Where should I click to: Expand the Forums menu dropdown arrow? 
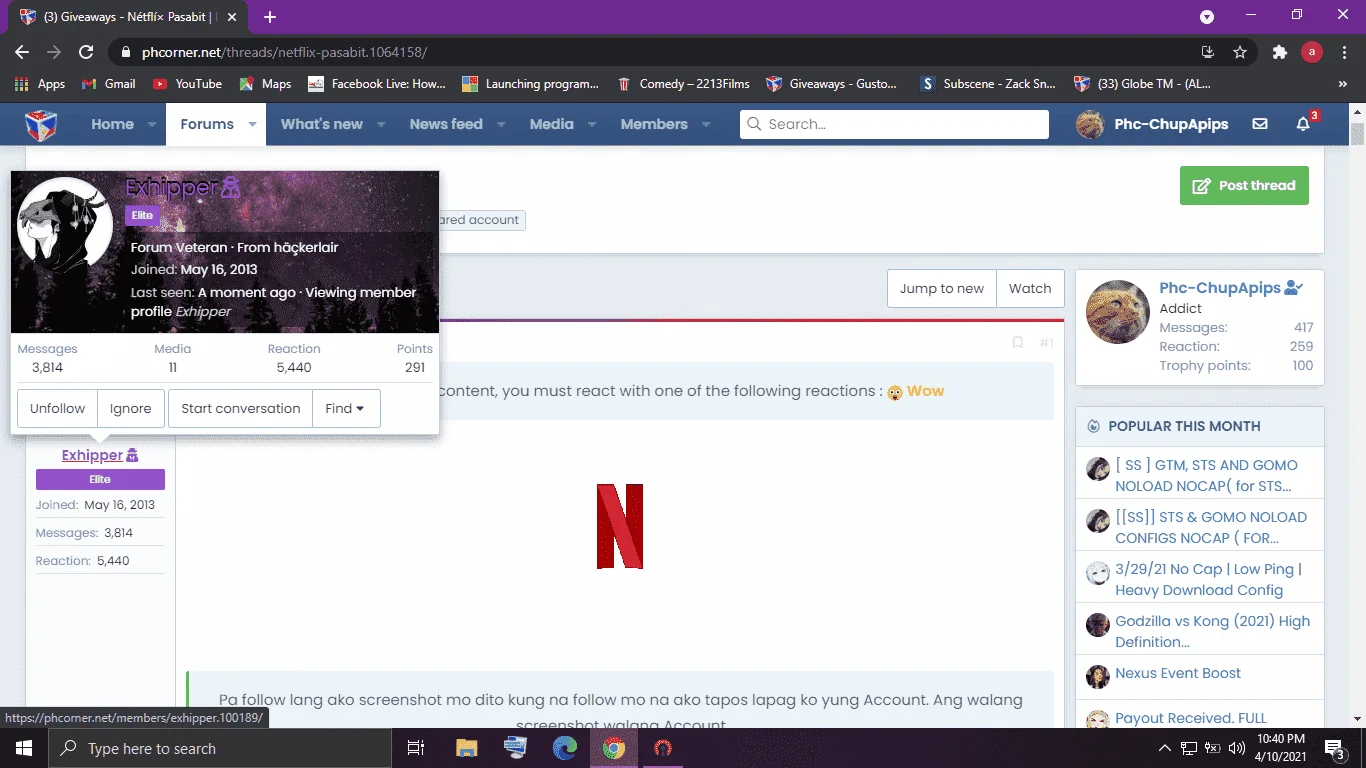pos(252,125)
